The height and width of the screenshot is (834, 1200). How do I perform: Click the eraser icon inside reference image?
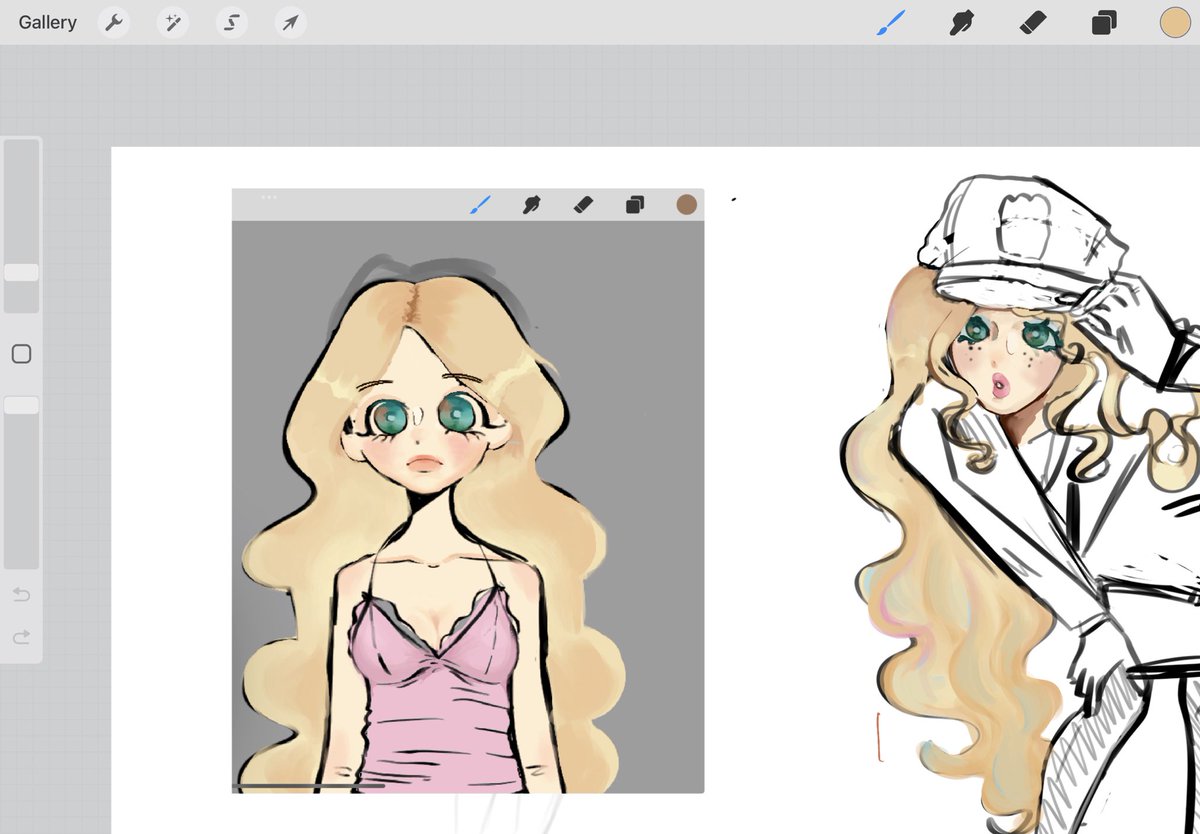[584, 204]
